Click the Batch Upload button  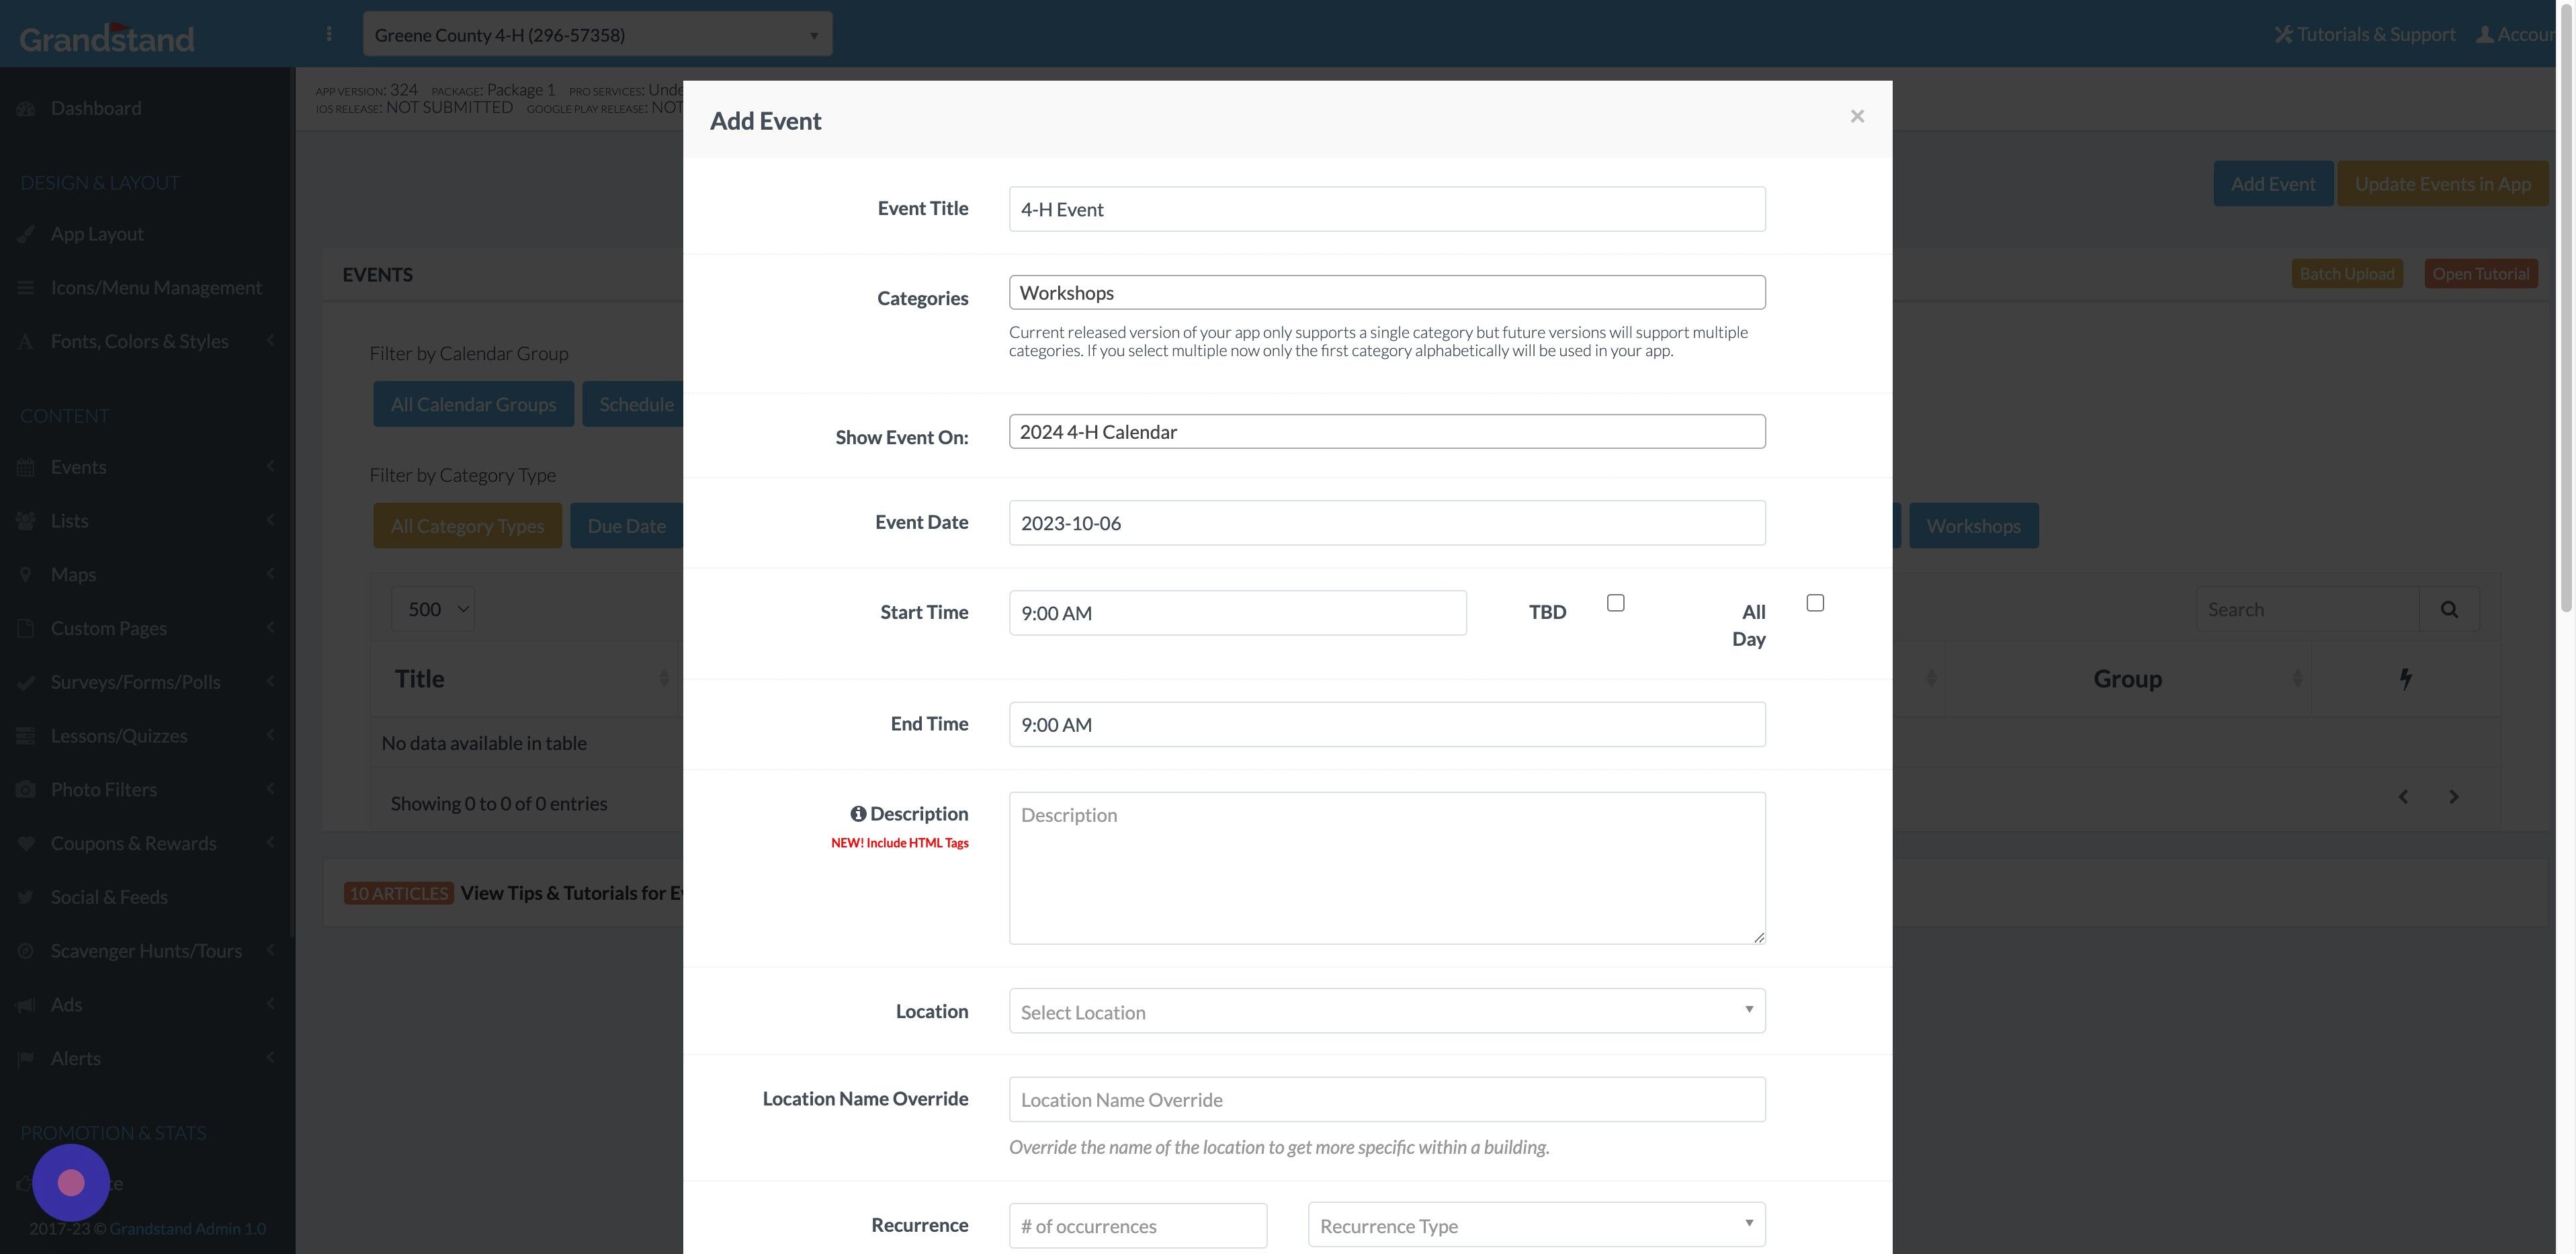(x=2347, y=273)
